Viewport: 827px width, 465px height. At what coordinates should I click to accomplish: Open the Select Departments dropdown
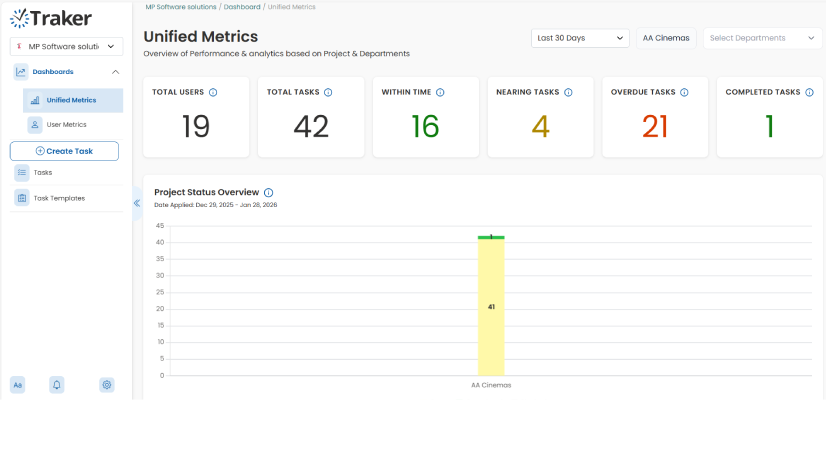(x=762, y=38)
